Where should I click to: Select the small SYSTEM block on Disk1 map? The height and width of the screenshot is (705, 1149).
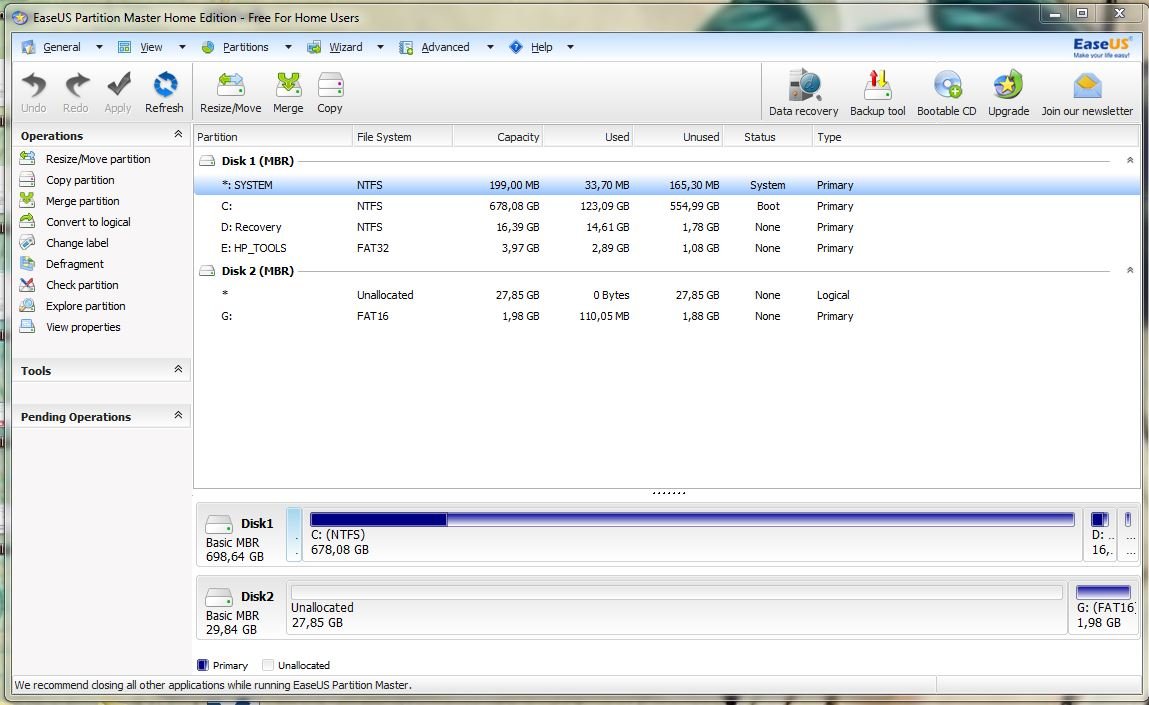294,534
